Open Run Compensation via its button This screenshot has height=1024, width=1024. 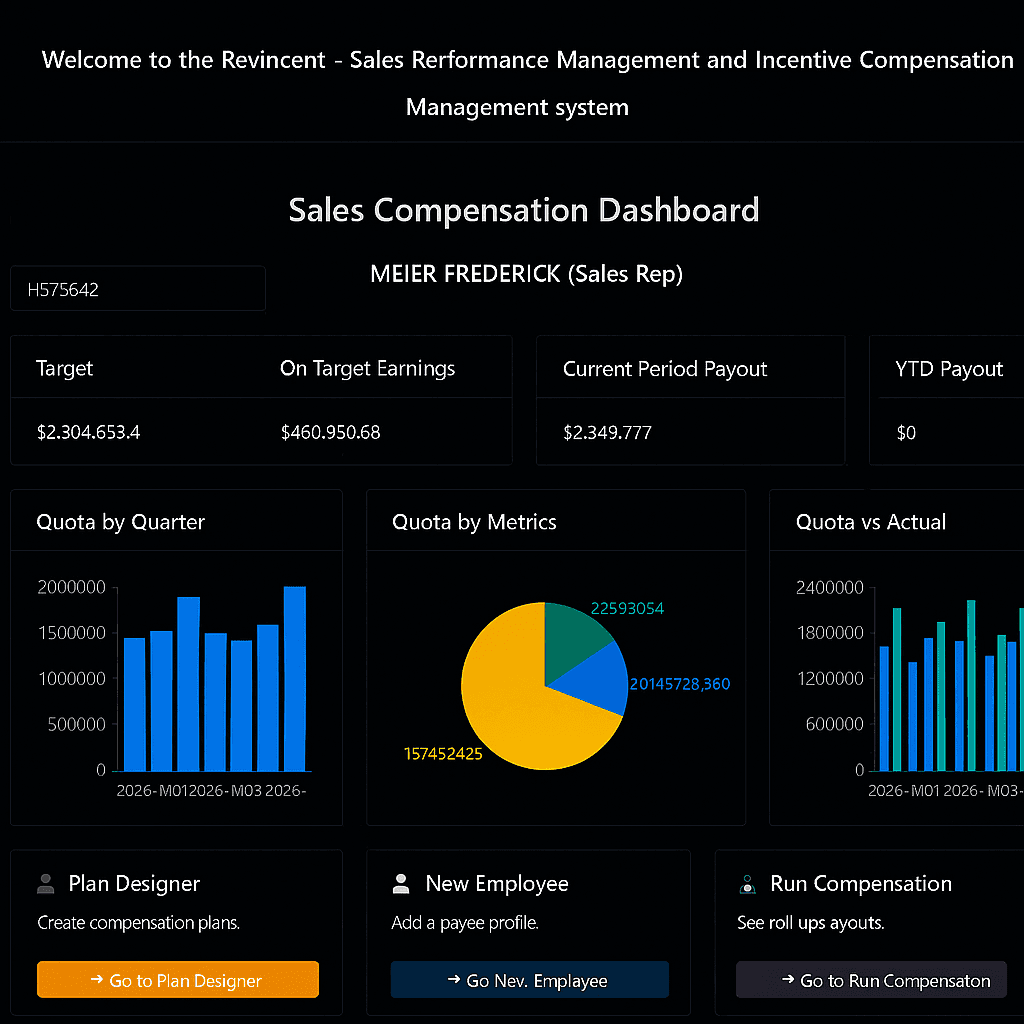871,981
